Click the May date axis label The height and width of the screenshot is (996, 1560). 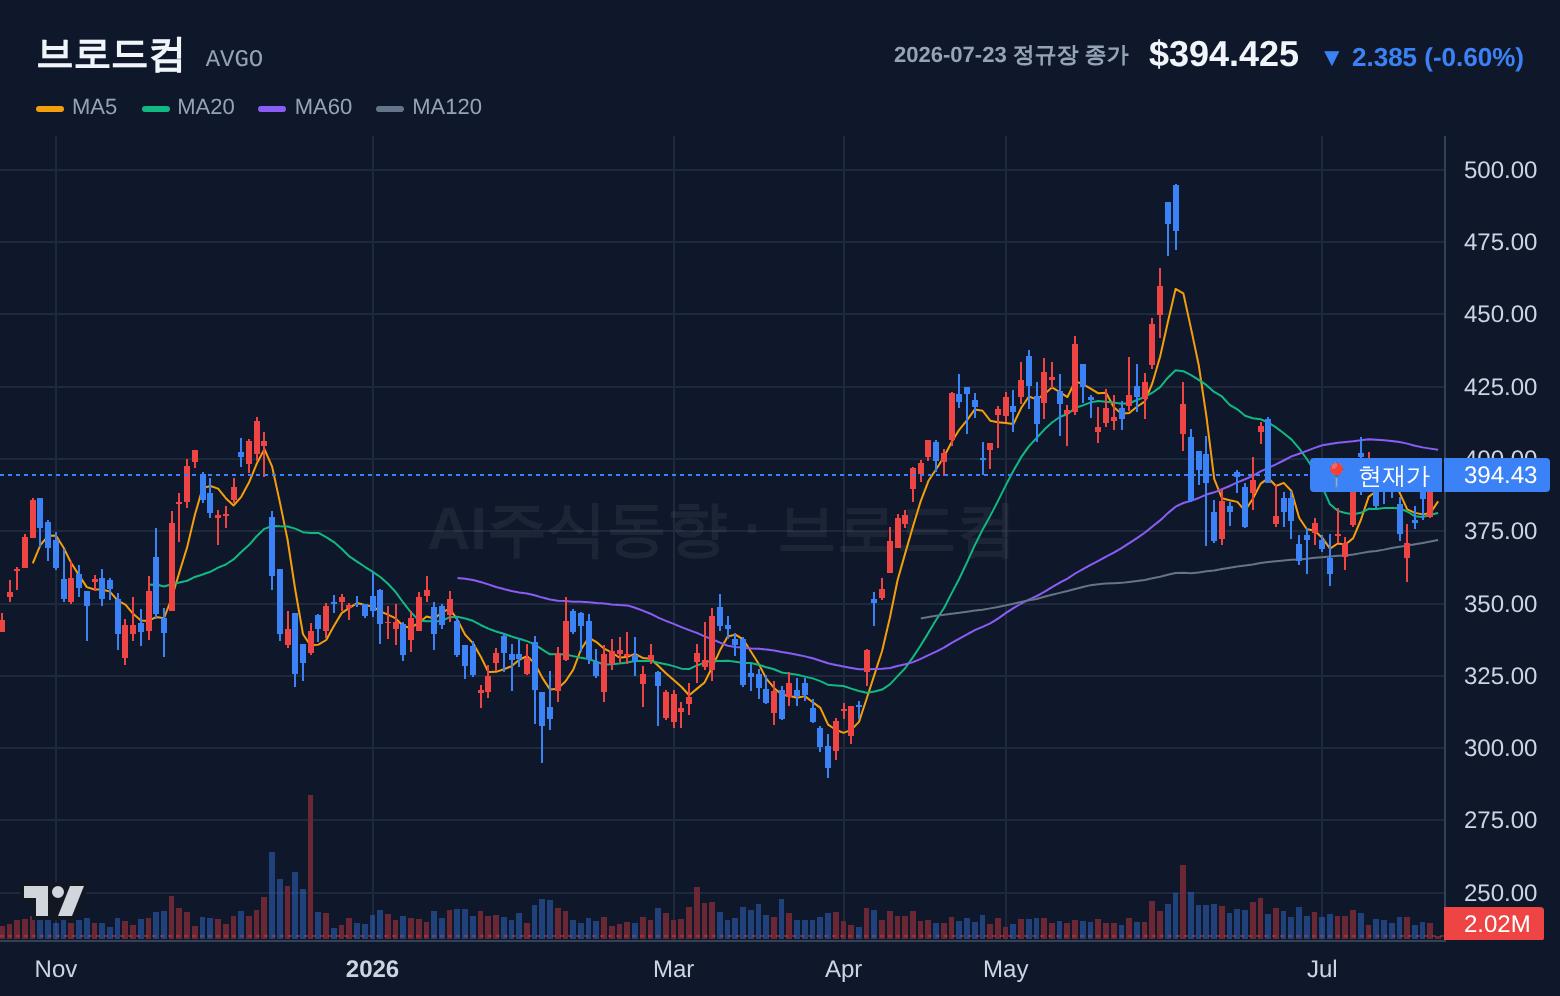coord(1005,969)
